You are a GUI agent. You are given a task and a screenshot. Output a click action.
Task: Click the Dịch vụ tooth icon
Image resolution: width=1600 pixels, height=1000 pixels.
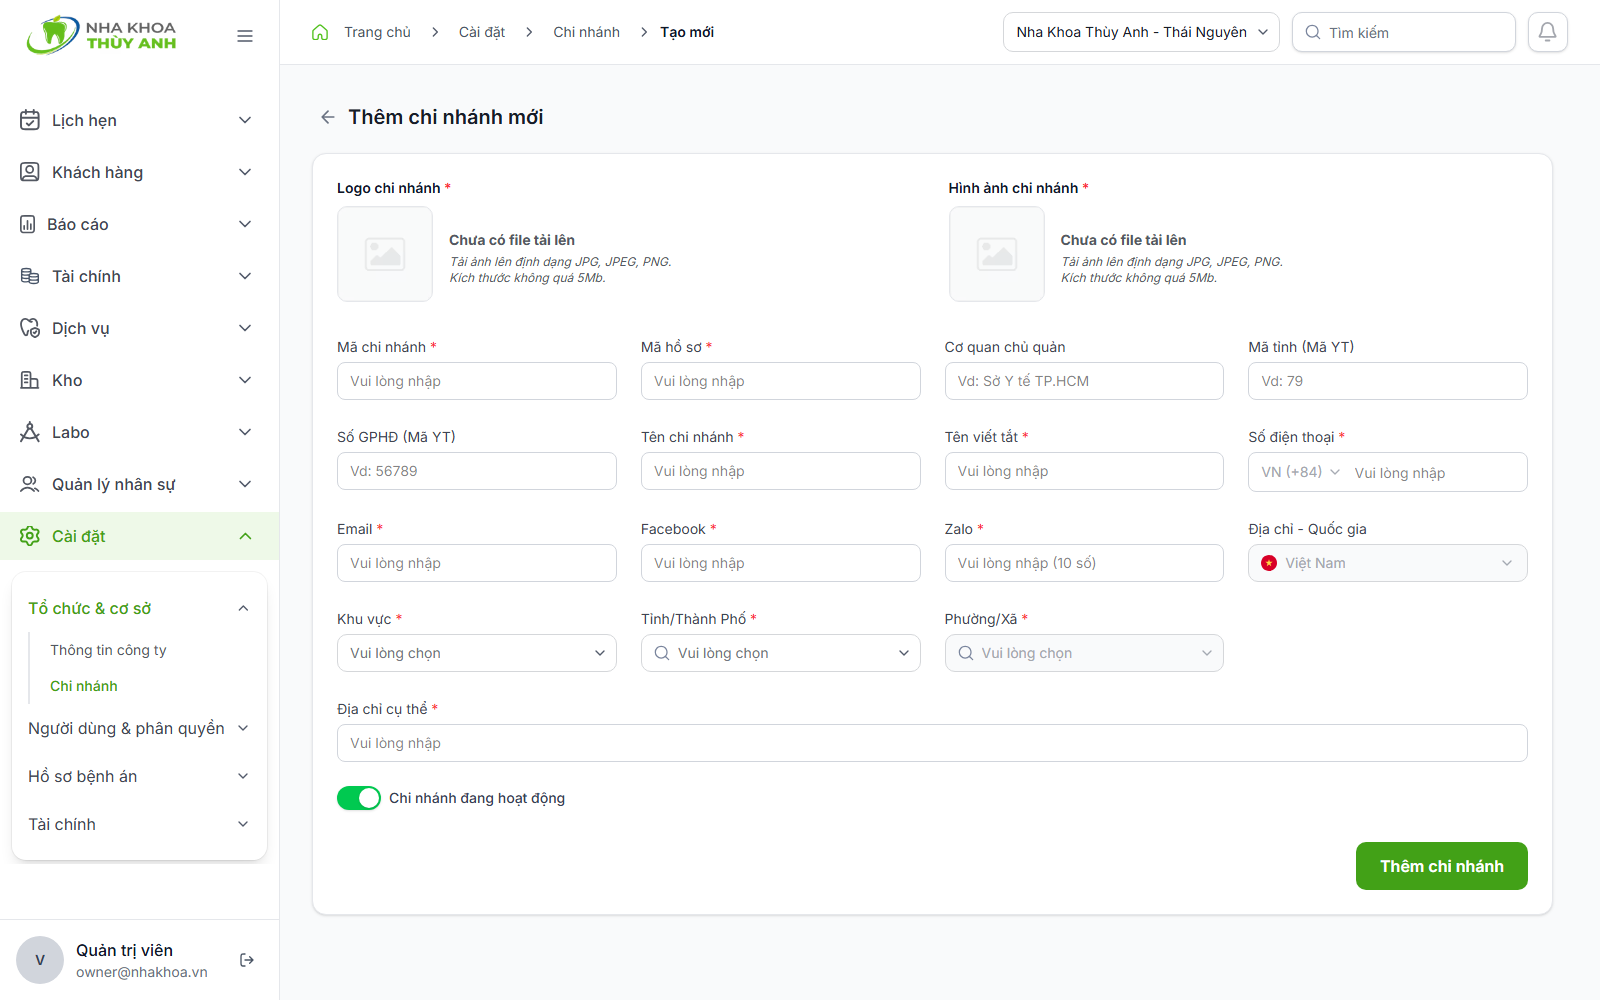pos(30,328)
